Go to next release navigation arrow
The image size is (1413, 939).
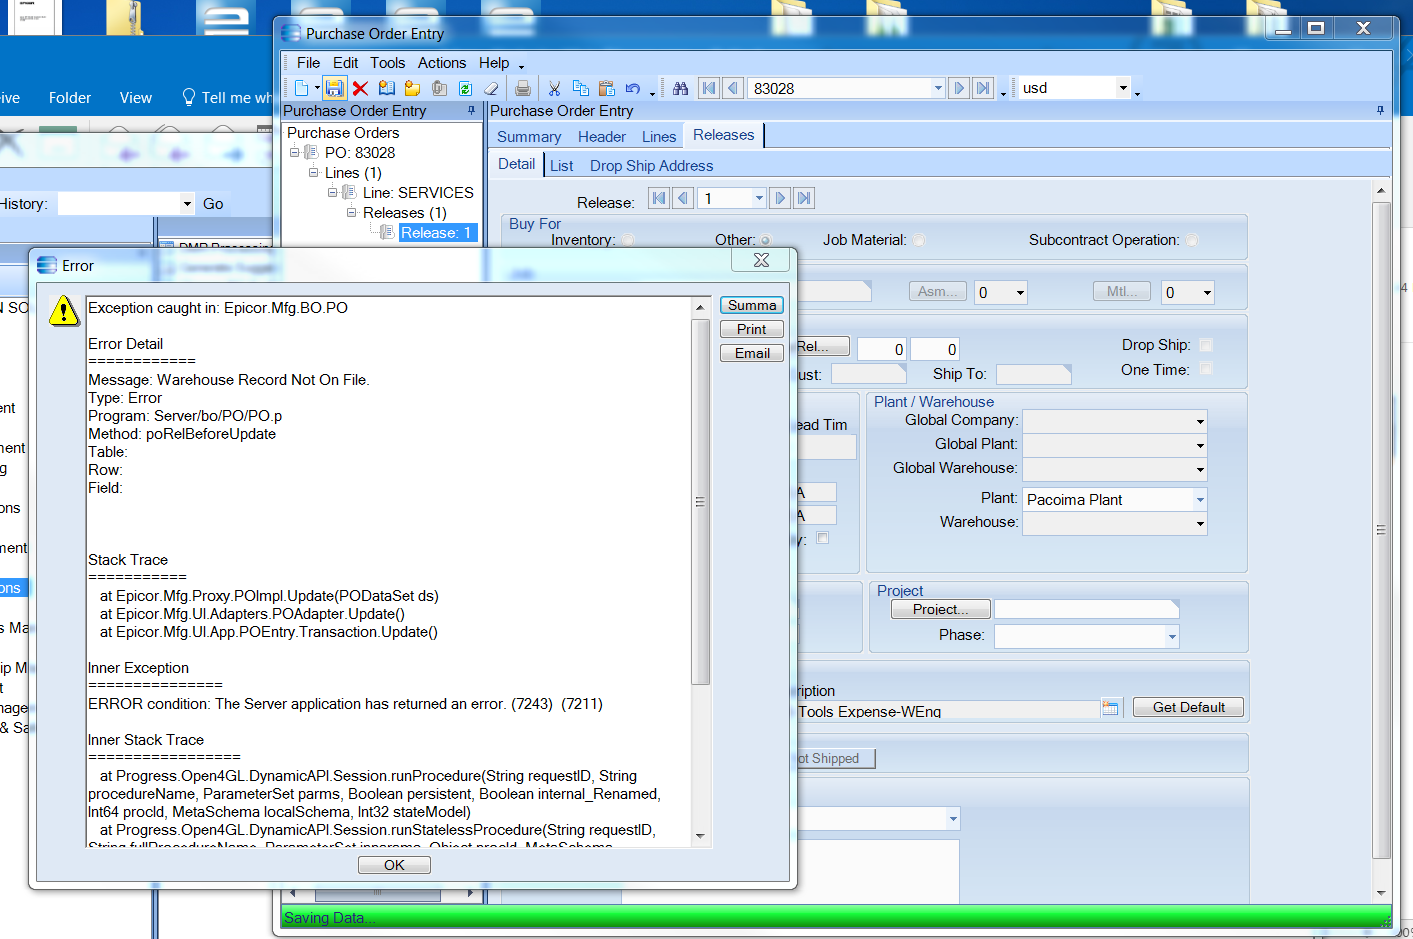[780, 198]
